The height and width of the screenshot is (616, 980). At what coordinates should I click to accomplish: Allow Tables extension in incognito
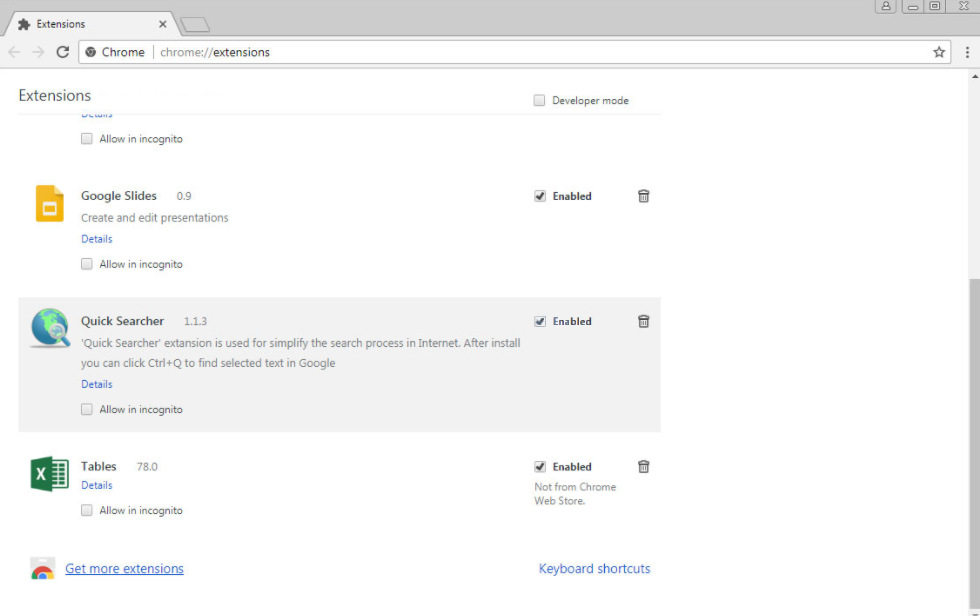coord(87,510)
